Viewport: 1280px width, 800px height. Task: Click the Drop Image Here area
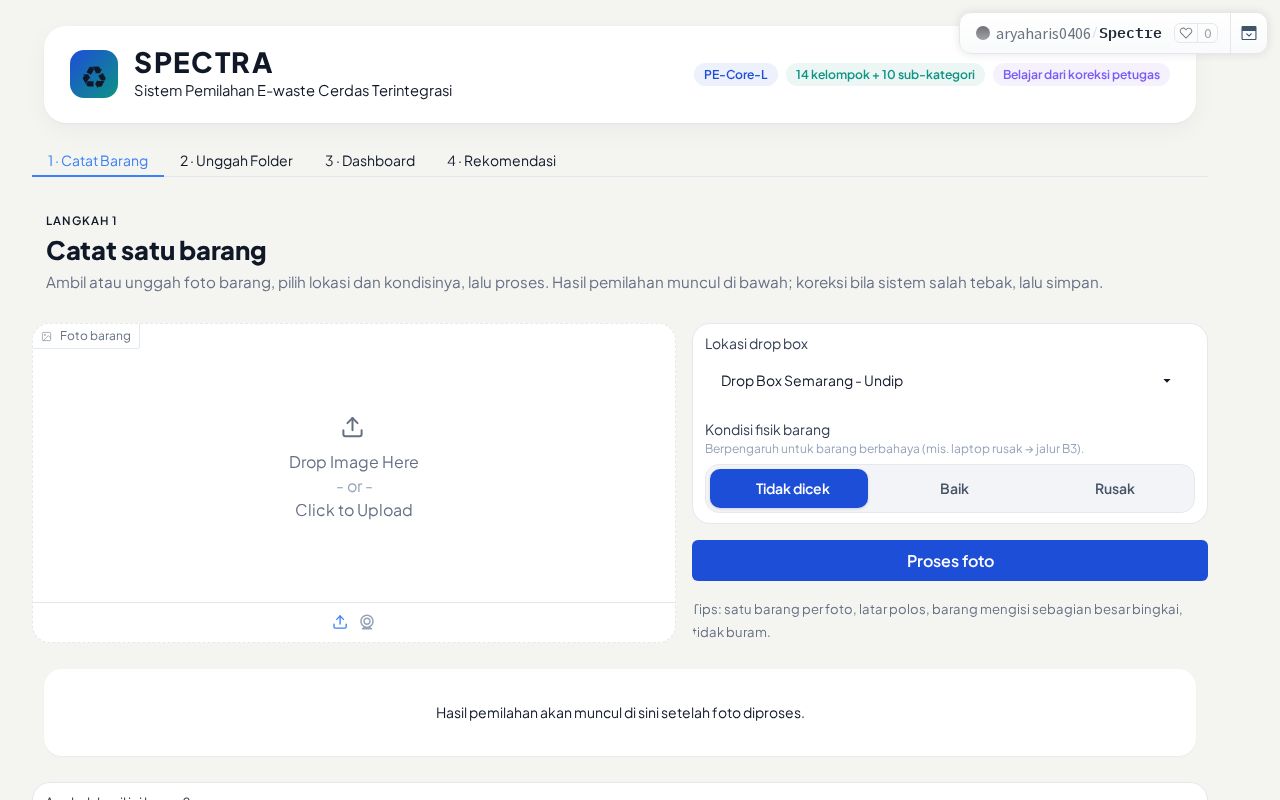(354, 462)
